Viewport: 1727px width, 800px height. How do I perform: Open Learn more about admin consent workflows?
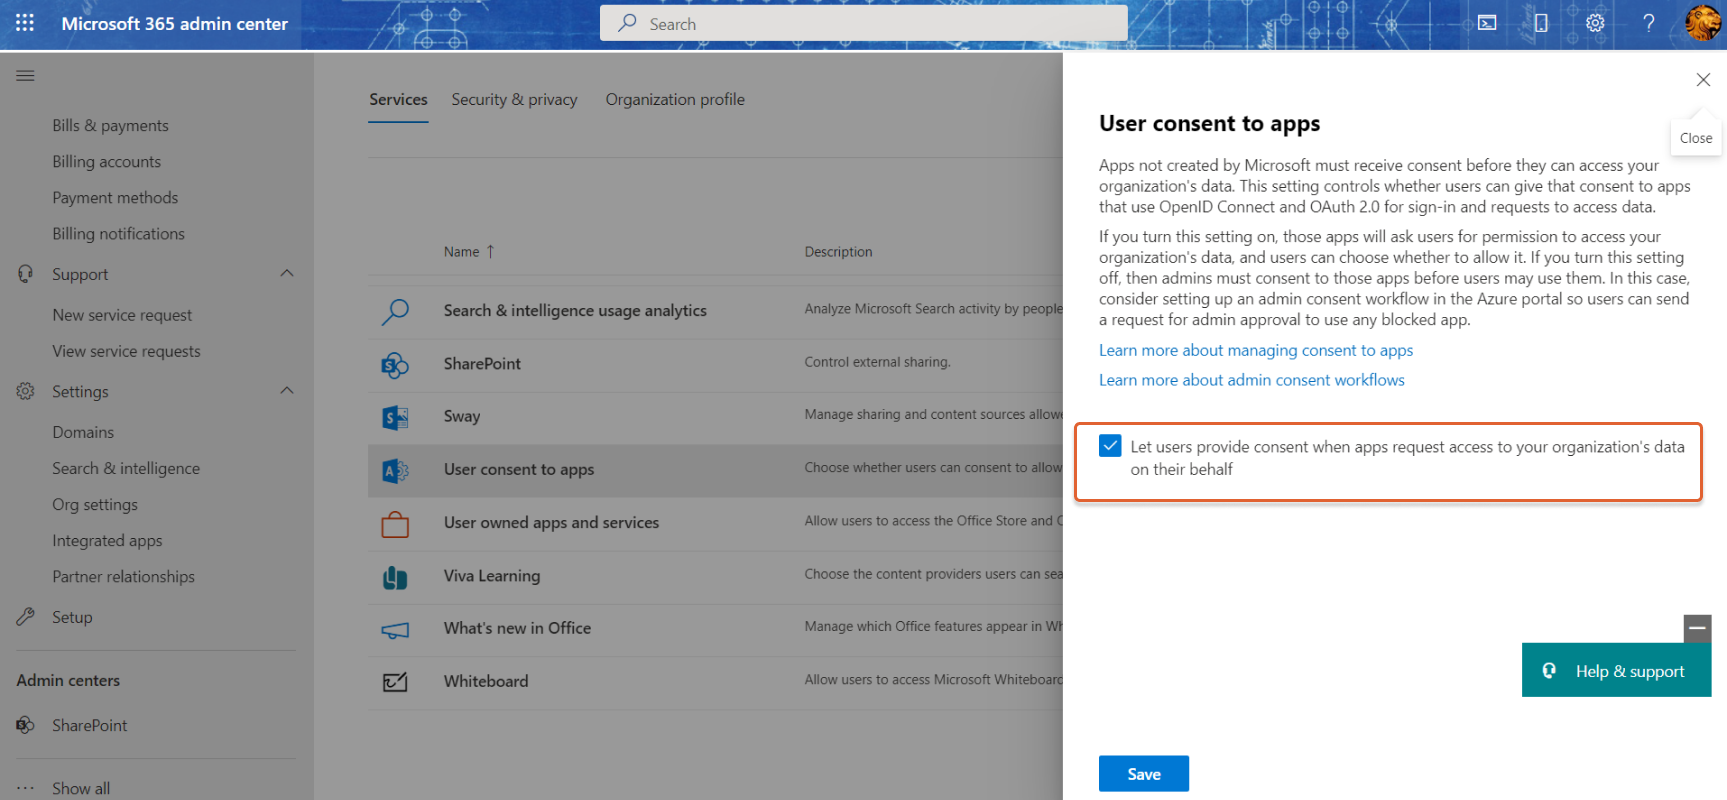1251,380
